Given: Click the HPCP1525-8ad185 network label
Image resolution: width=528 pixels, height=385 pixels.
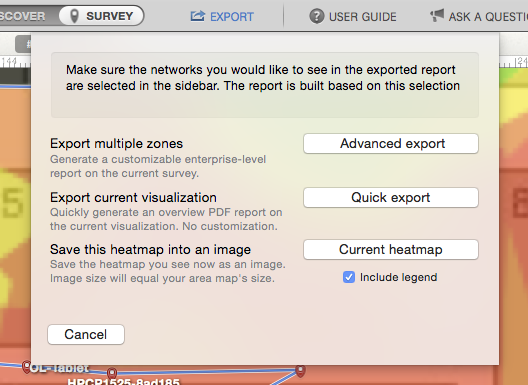Looking at the screenshot, I should 124,382.
